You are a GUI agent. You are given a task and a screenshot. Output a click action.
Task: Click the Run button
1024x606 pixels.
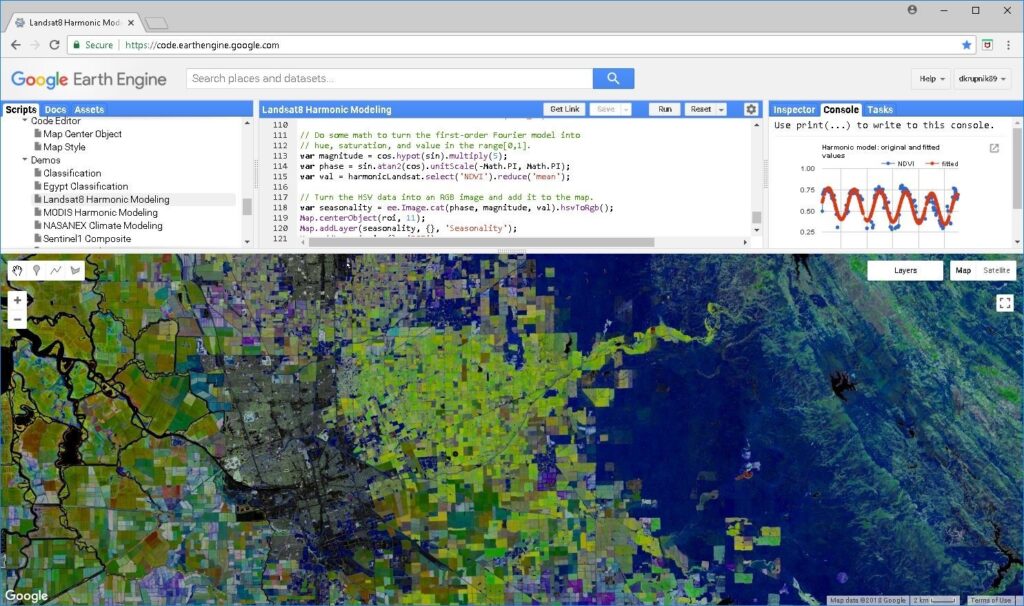click(x=665, y=109)
